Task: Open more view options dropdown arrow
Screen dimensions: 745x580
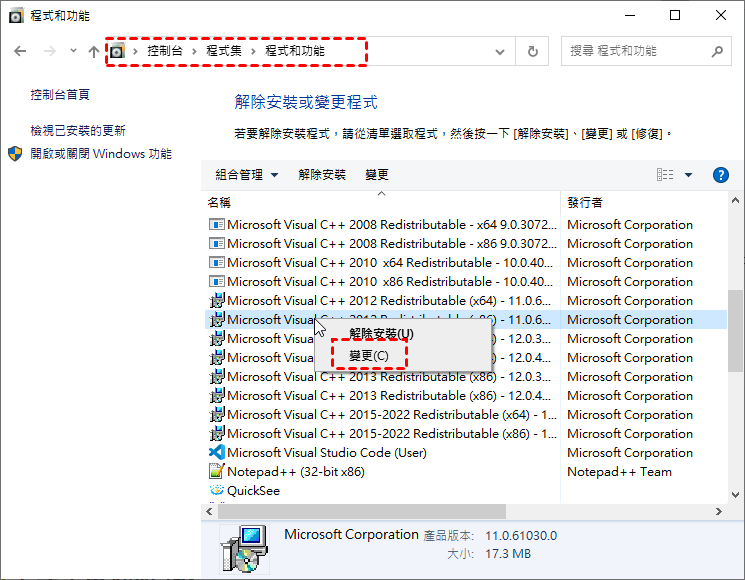Action: (x=688, y=175)
